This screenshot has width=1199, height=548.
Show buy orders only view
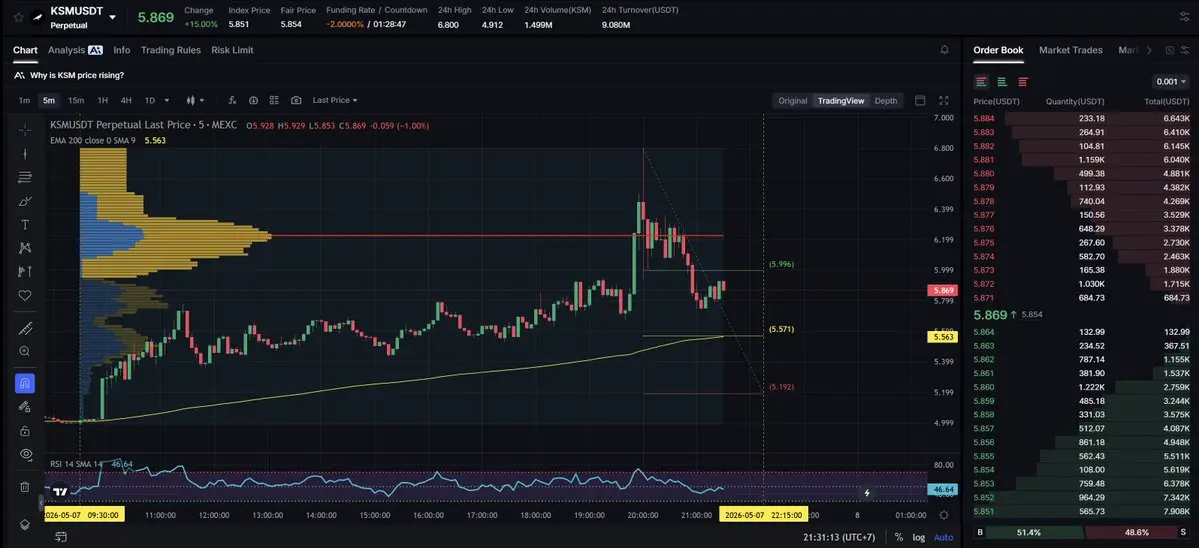(1002, 82)
